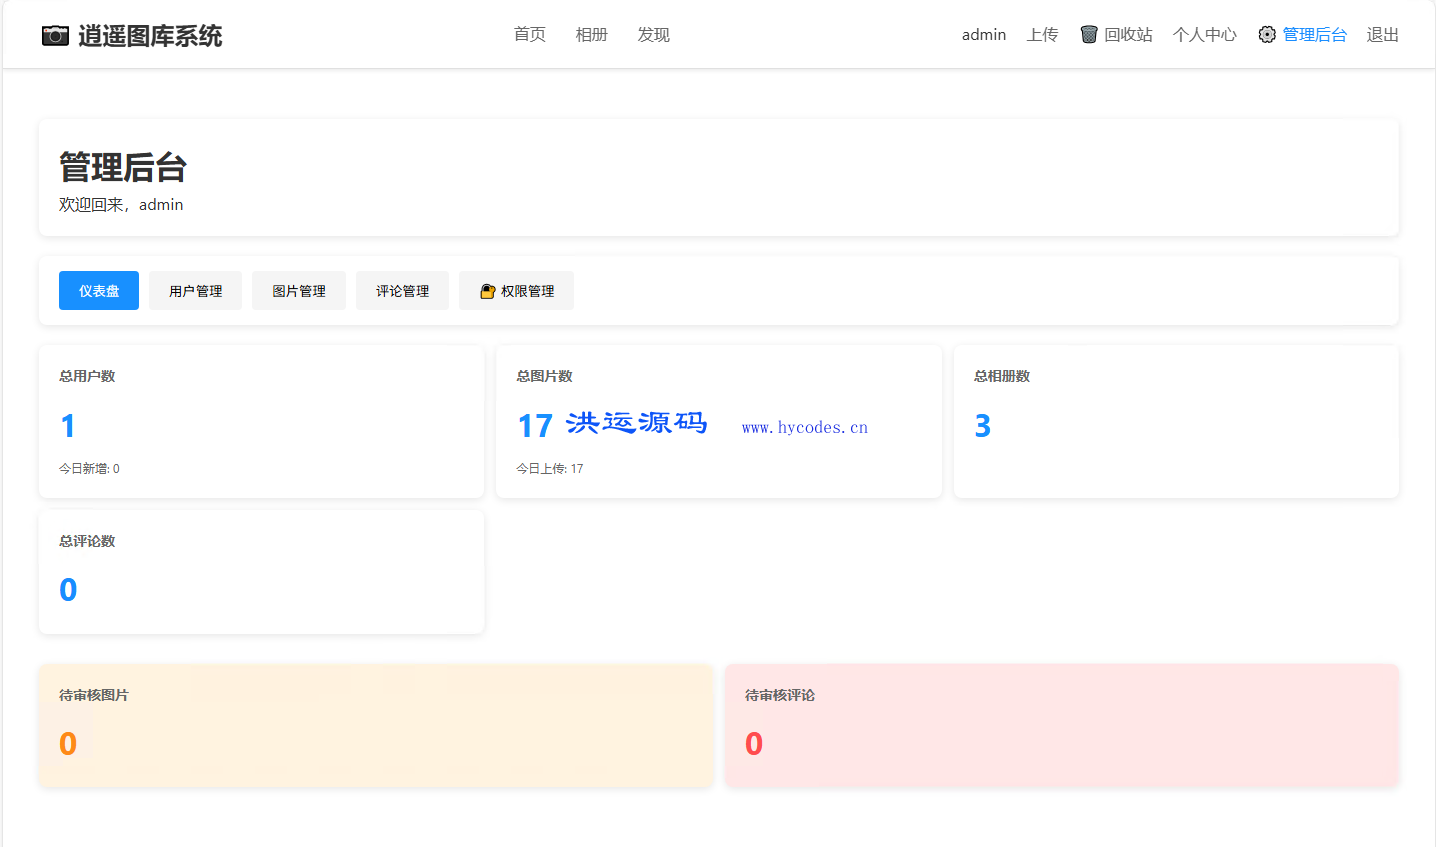Click 上传 to upload a photo
This screenshot has height=847, width=1436.
click(x=1042, y=34)
